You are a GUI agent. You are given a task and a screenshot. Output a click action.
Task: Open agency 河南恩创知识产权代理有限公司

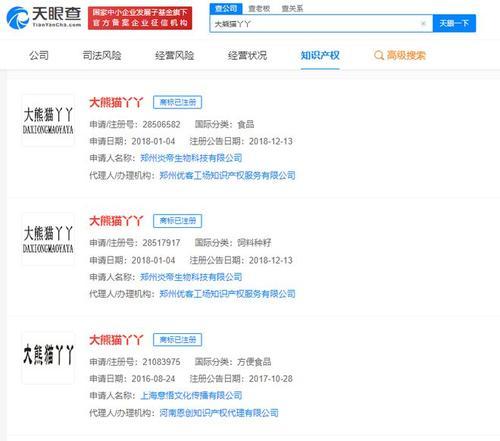[x=219, y=413]
